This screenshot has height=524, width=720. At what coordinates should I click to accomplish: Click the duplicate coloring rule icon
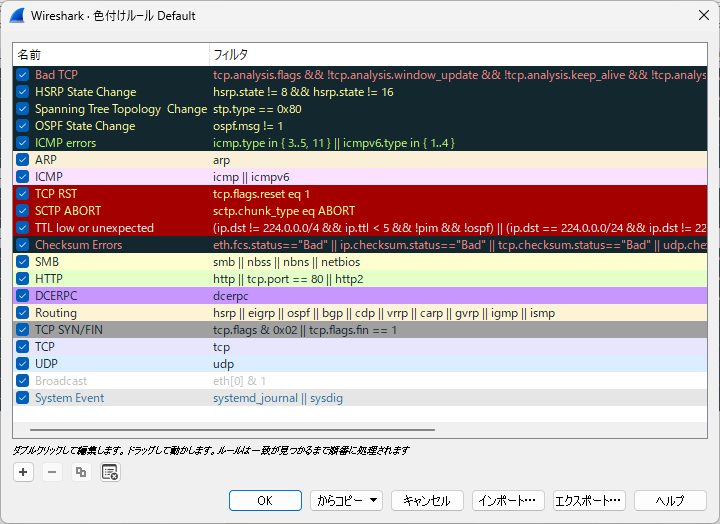click(x=81, y=472)
